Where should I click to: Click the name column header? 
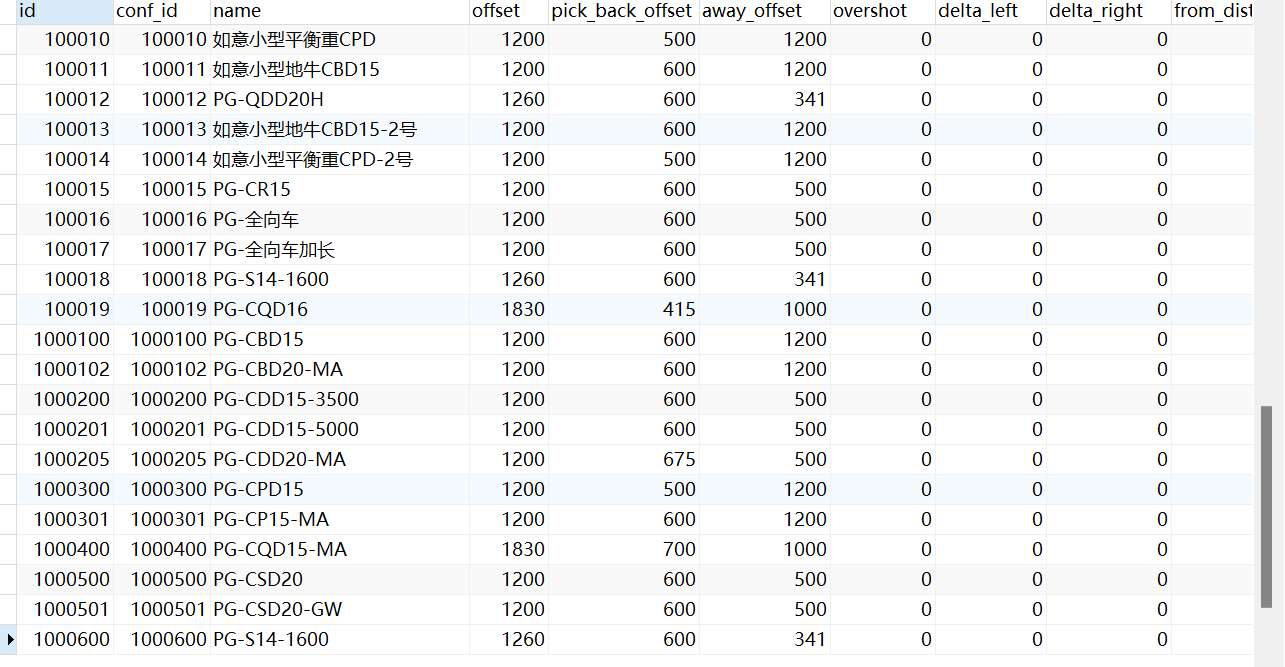pos(340,11)
